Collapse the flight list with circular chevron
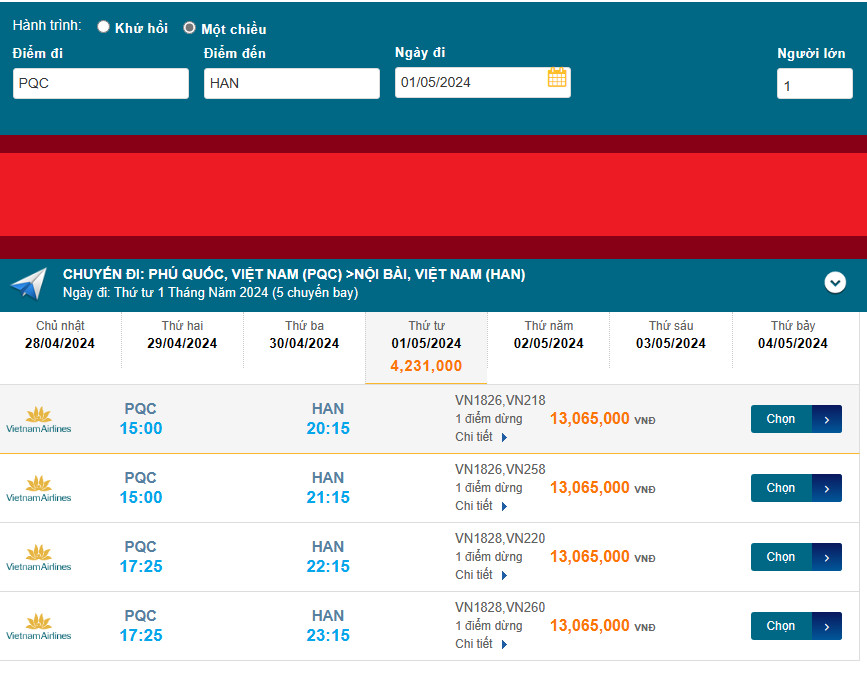Image resolution: width=867 pixels, height=677 pixels. 835,283
